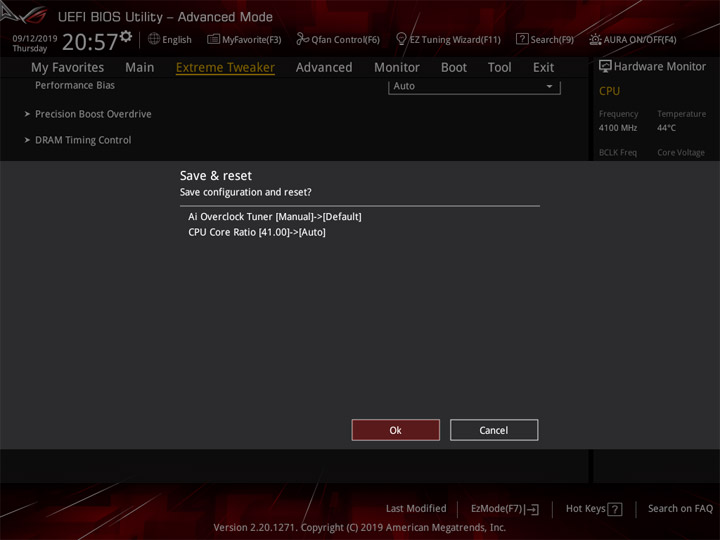Viewport: 720px width, 540px height.
Task: Click the Save & reset dialog title
Action: [x=216, y=176]
